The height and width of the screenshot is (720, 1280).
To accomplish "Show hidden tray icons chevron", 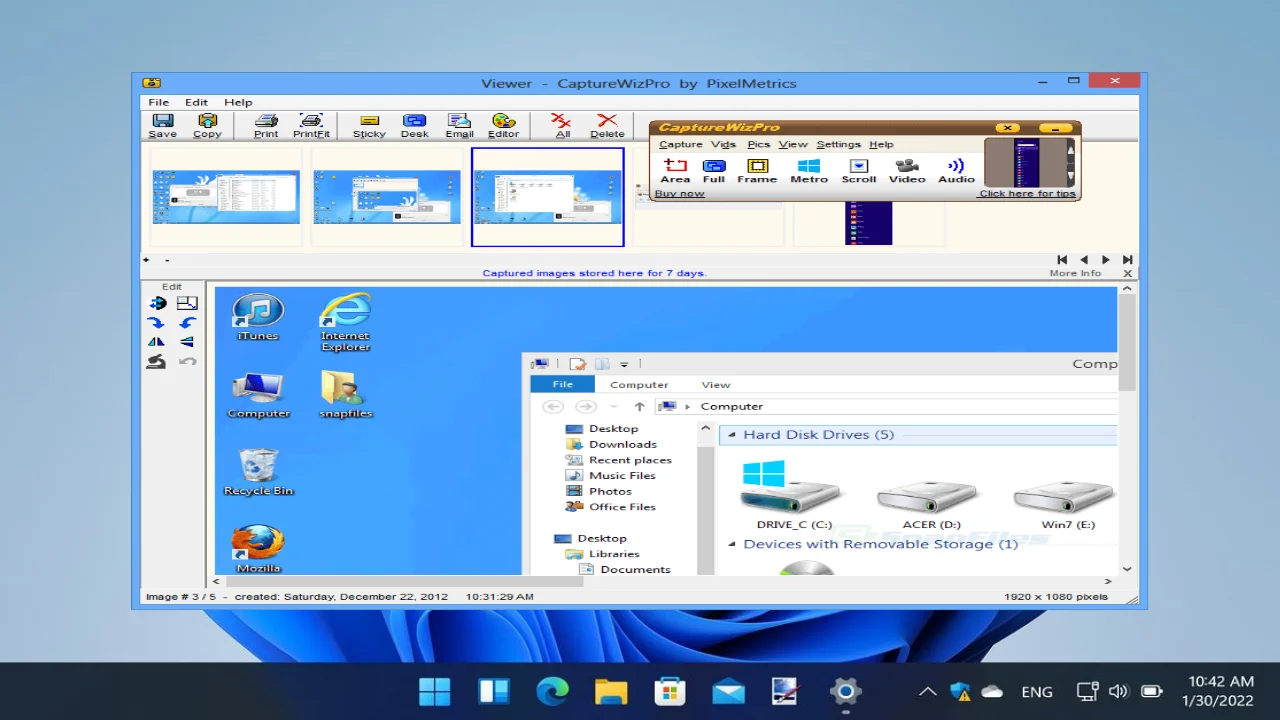I will pos(928,691).
